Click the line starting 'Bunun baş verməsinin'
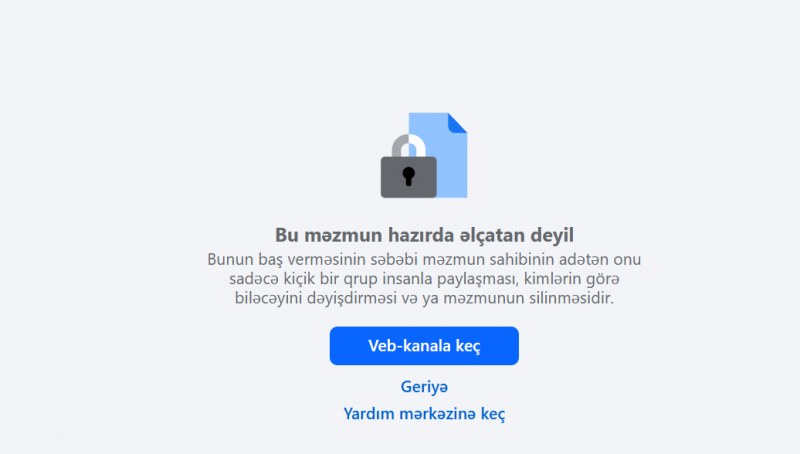The width and height of the screenshot is (800, 454). coord(424,259)
